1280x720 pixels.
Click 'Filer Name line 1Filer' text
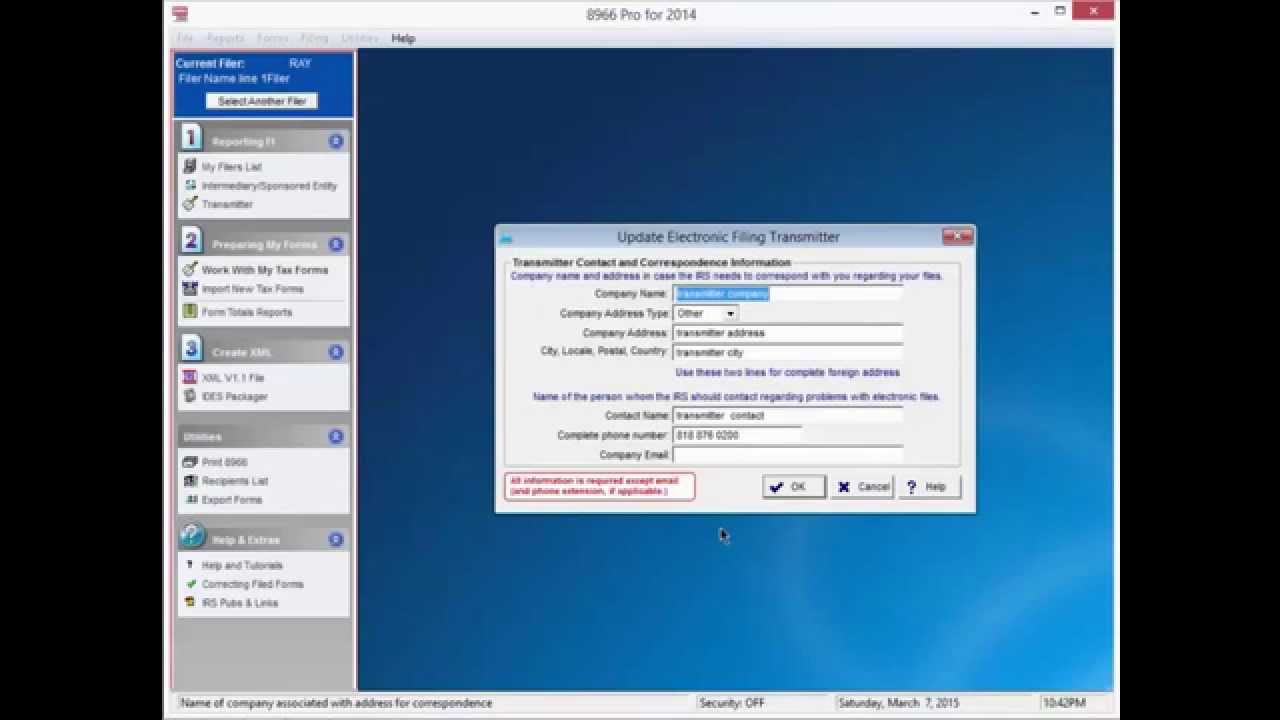pos(234,79)
